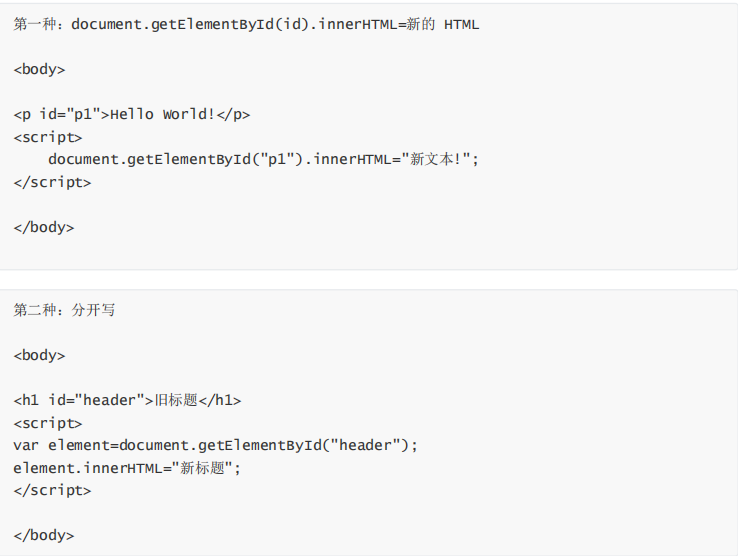Click the opening body tag in second block
This screenshot has height=556, width=738.
pos(40,355)
